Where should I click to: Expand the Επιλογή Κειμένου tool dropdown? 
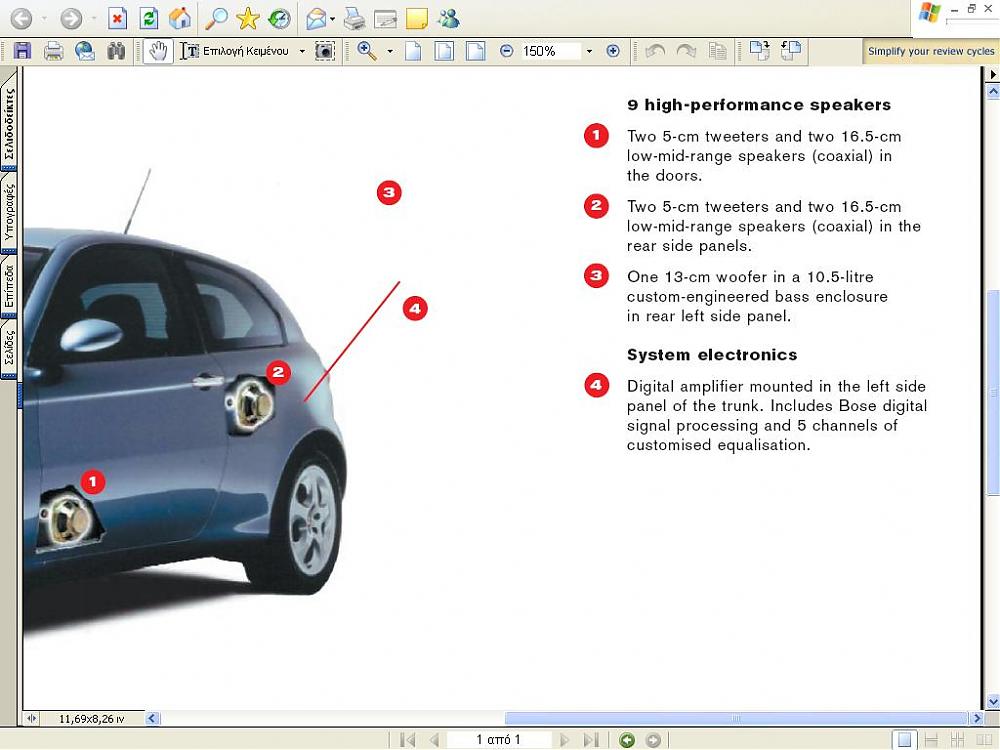(302, 51)
